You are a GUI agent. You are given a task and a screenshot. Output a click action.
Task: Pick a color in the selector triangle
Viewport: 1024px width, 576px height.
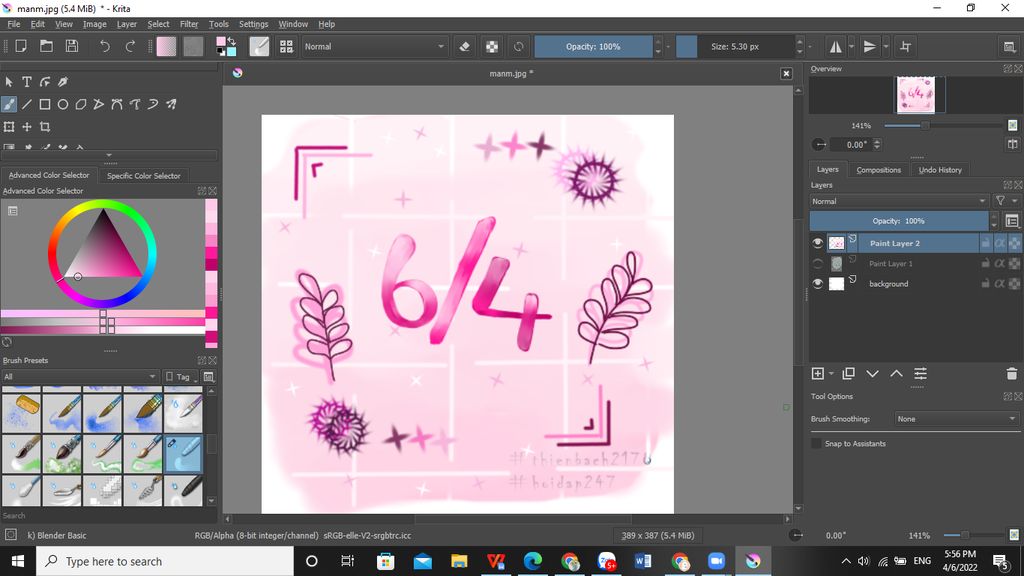click(103, 248)
